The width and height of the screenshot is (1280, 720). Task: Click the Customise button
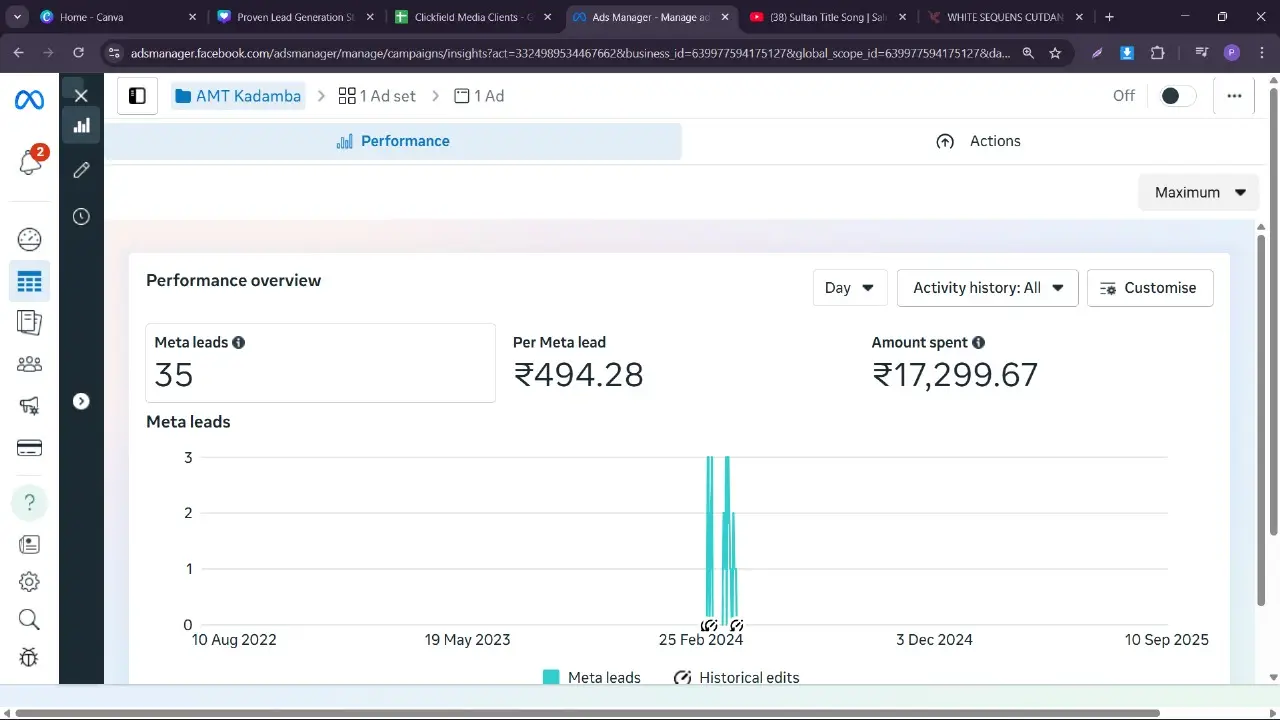(x=1149, y=288)
